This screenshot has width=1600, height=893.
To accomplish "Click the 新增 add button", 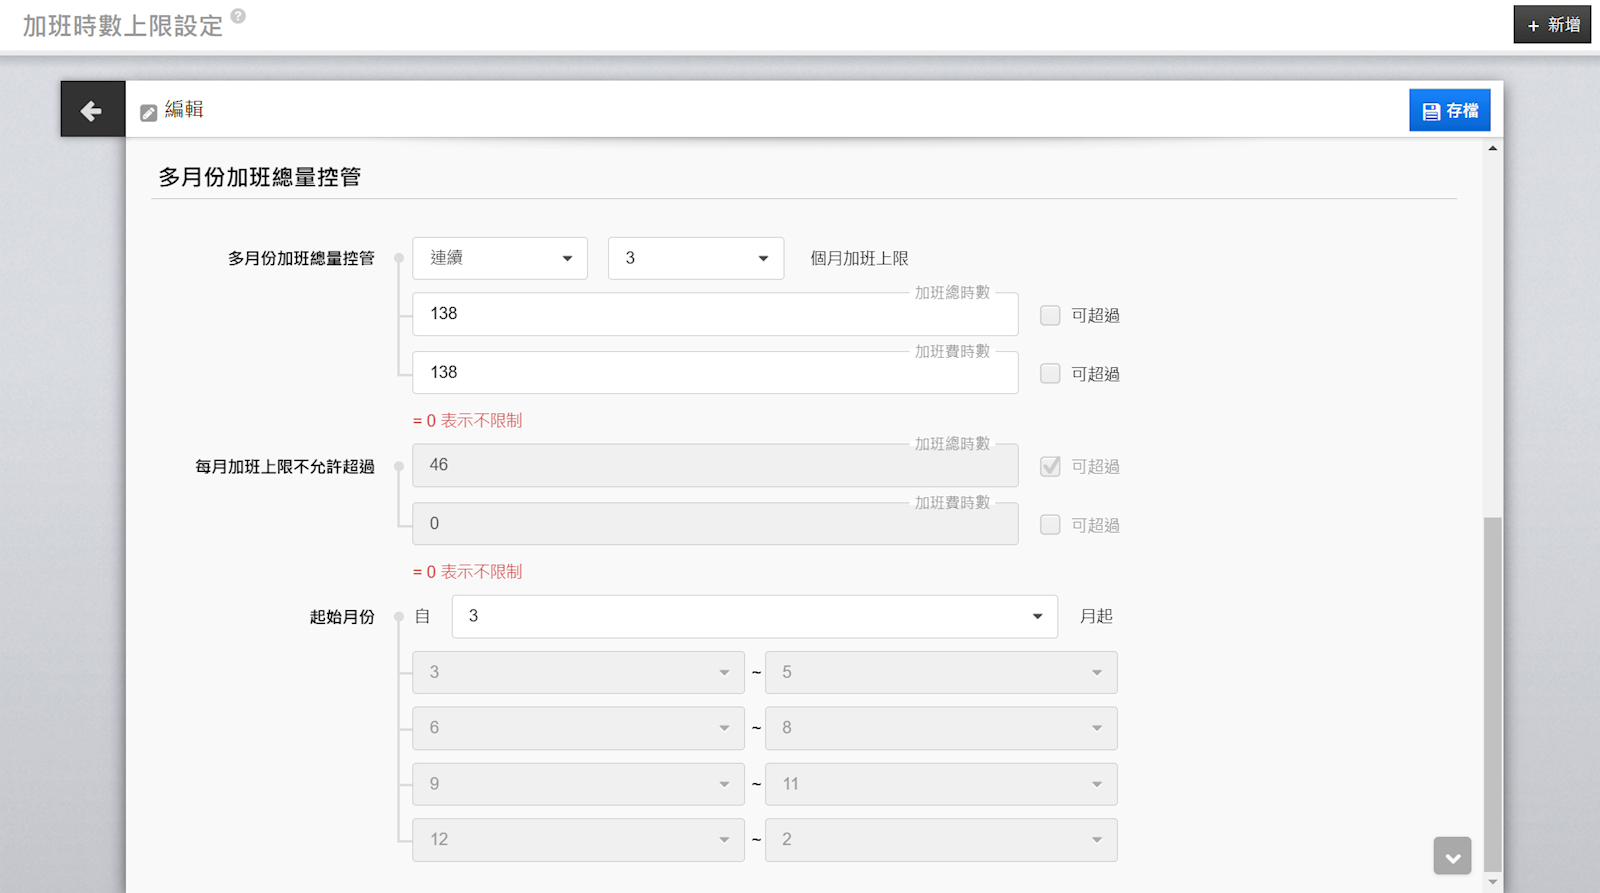I will (x=1552, y=25).
